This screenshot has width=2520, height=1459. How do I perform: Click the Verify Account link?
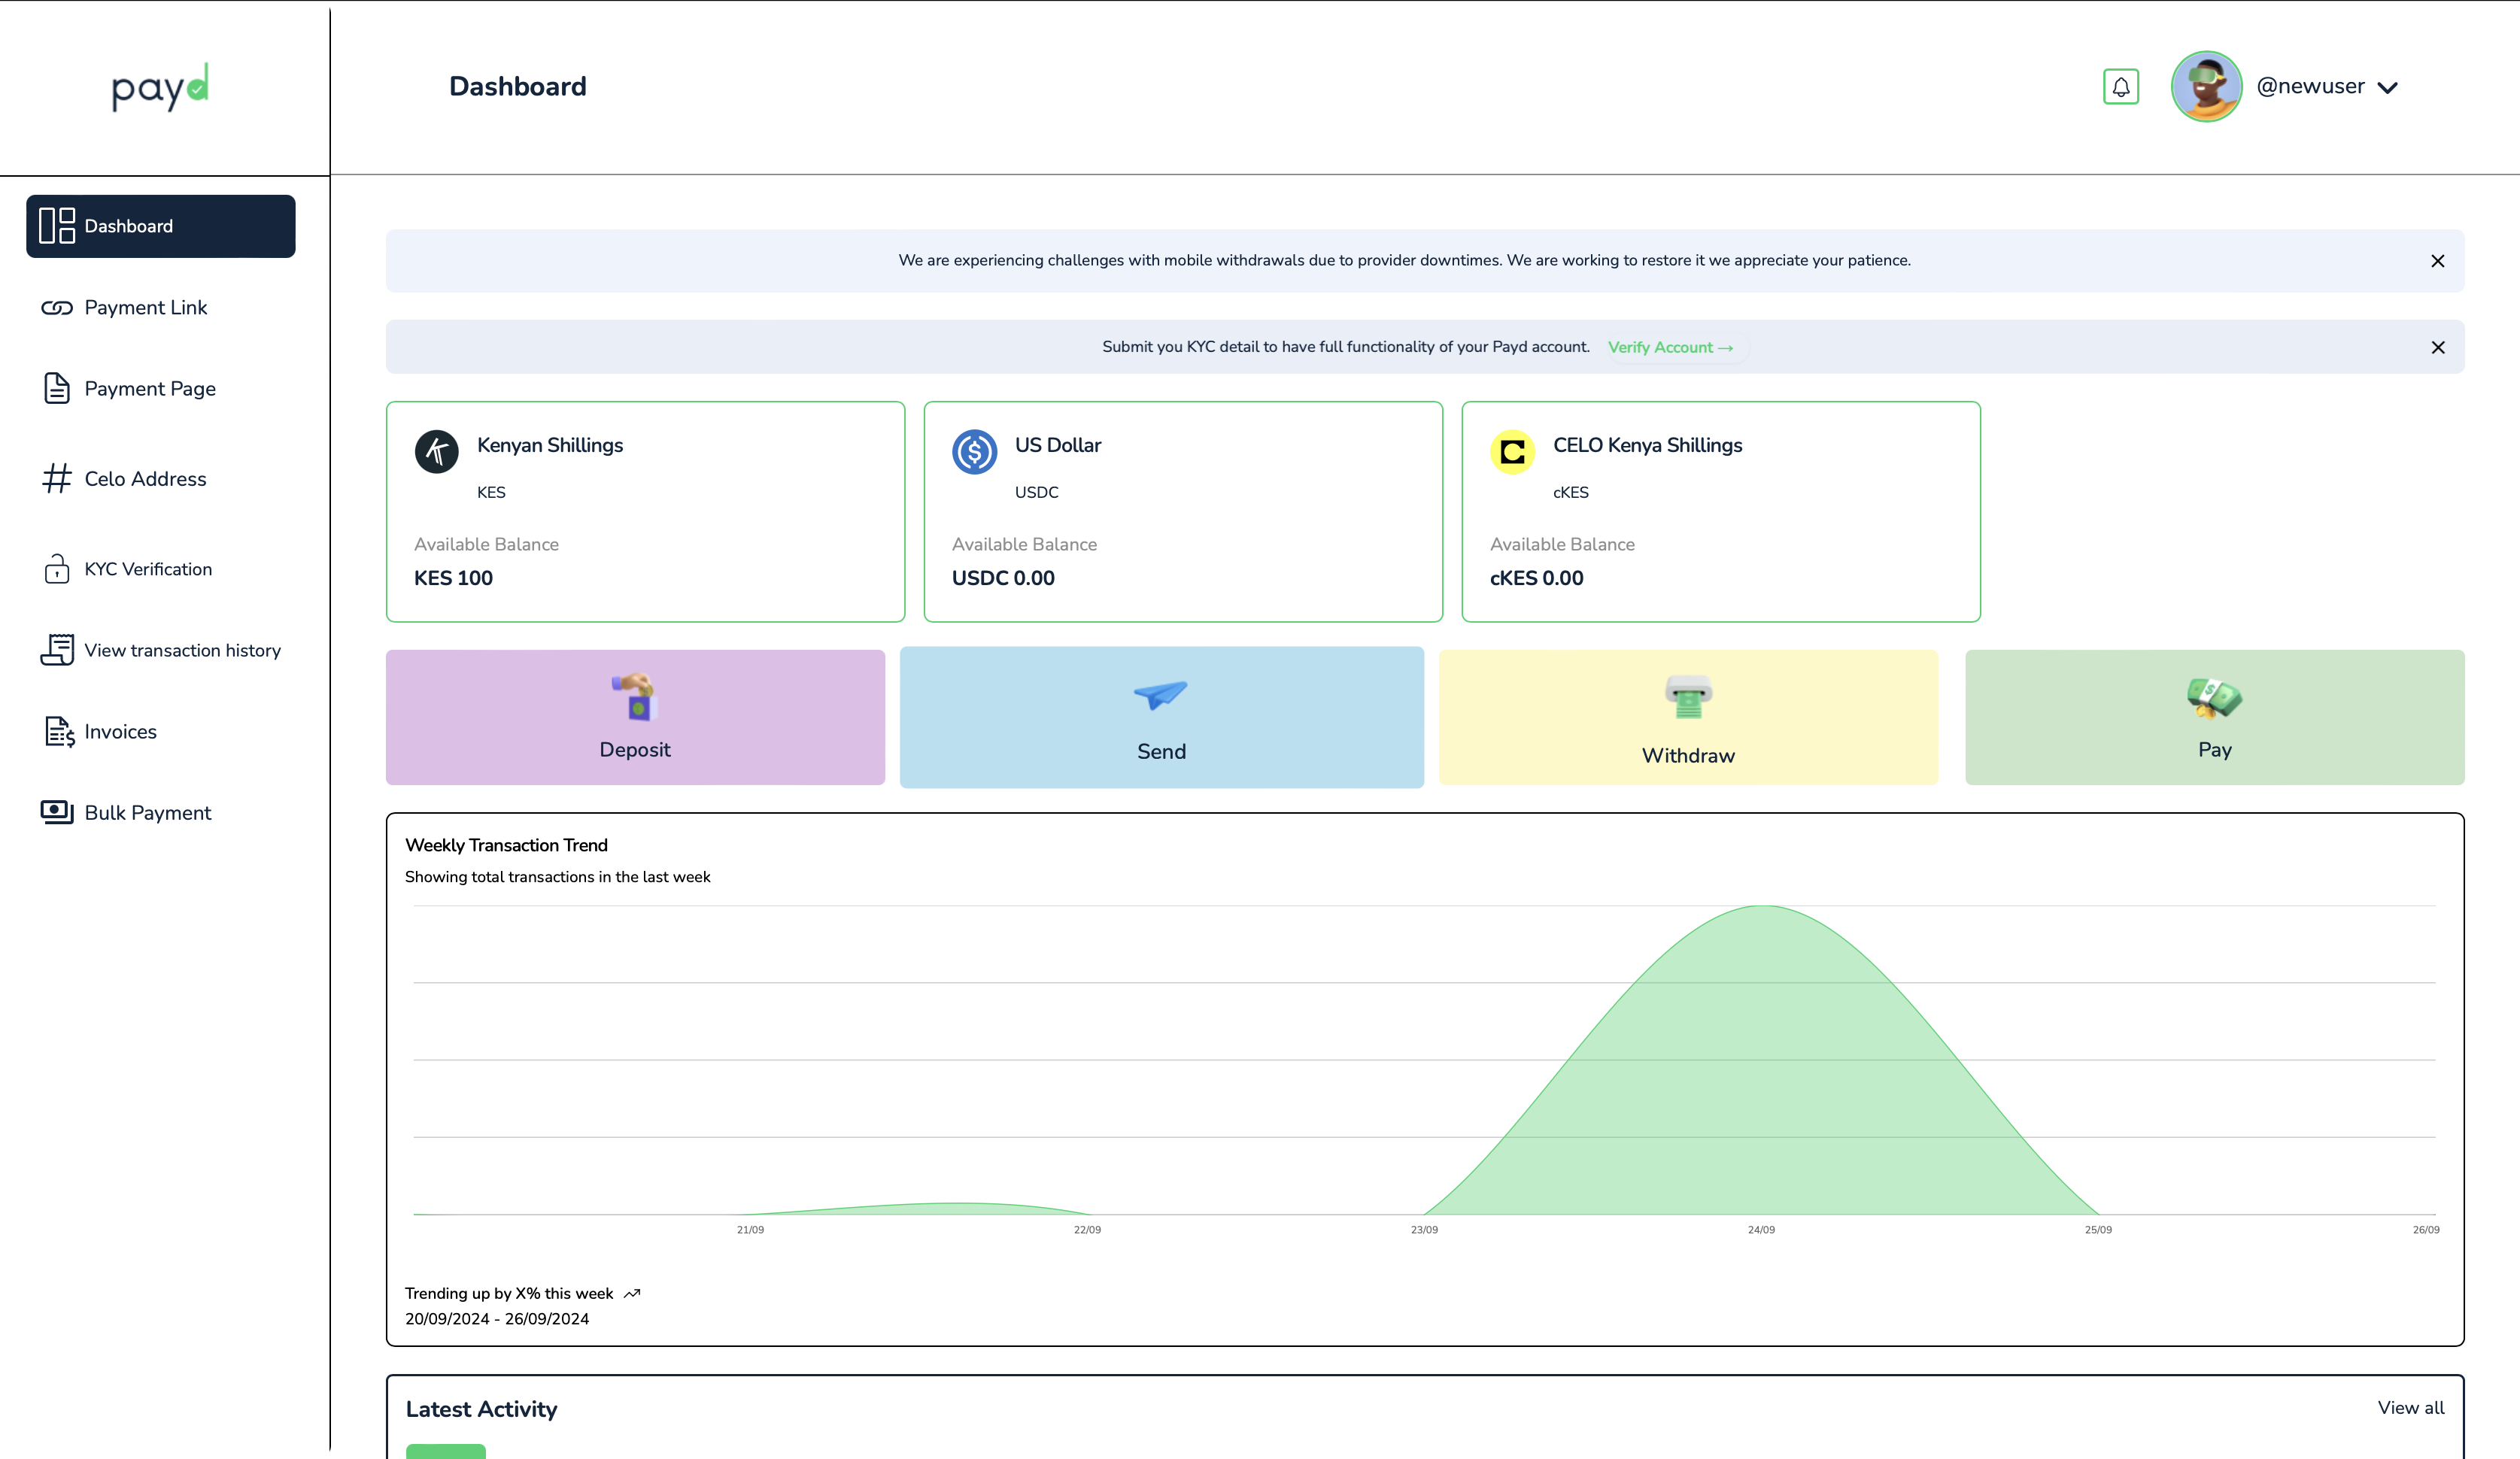click(x=1669, y=347)
